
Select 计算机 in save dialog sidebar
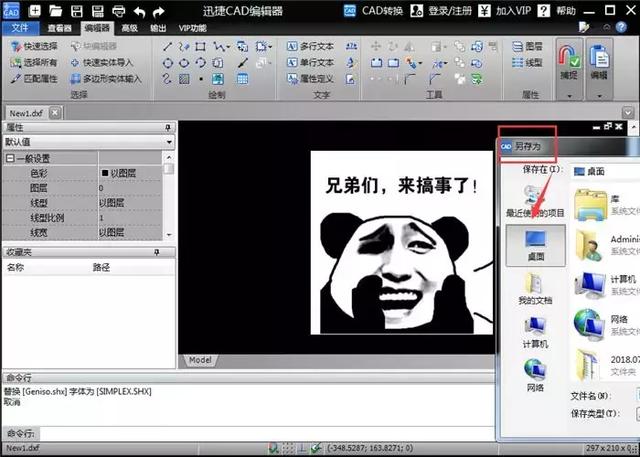click(535, 333)
